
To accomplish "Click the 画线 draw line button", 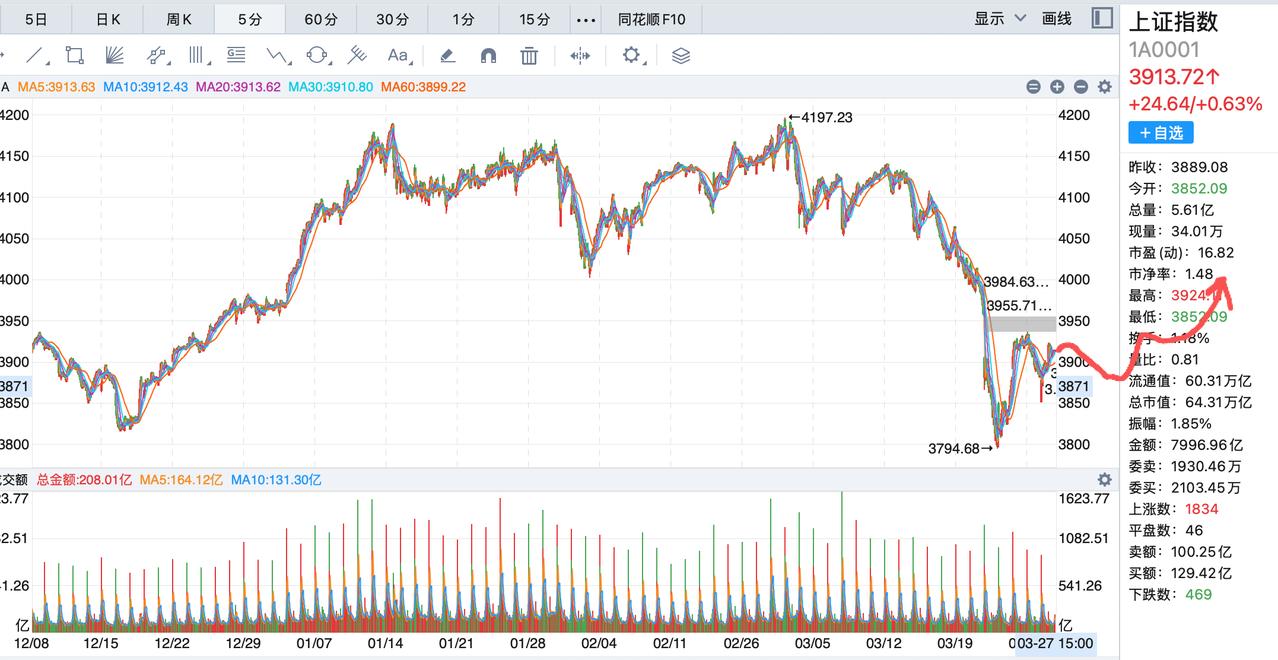I will (x=1056, y=18).
